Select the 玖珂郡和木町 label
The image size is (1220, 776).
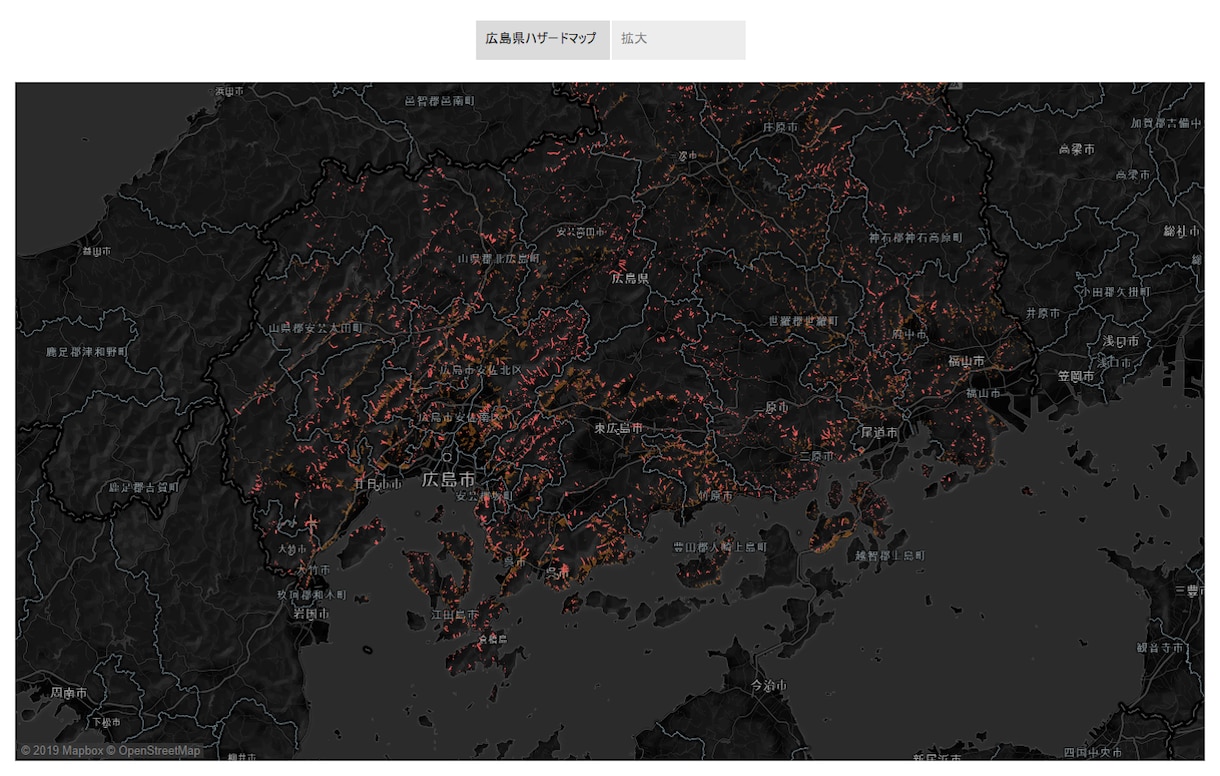311,593
